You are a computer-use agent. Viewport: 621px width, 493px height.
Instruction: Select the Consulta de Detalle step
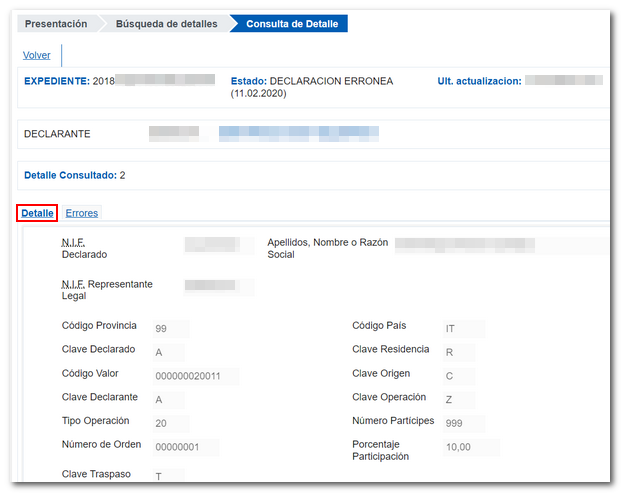pyautogui.click(x=292, y=23)
